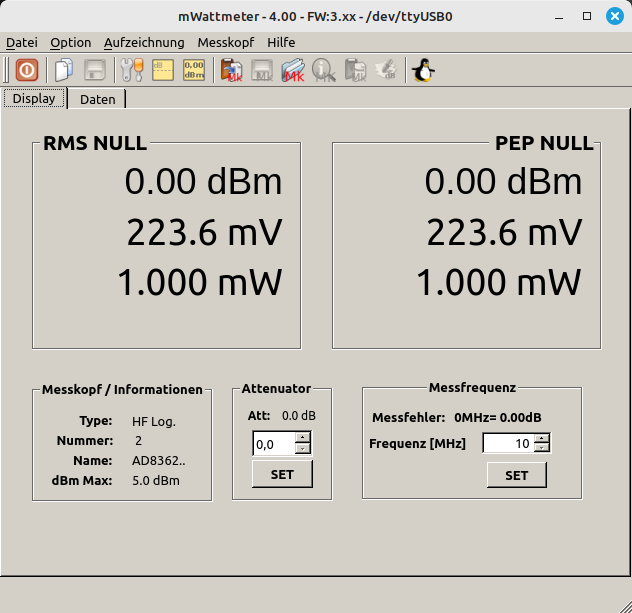The image size is (632, 613).
Task: Click the wrench and screwdriver settings icon
Action: pyautogui.click(x=131, y=70)
